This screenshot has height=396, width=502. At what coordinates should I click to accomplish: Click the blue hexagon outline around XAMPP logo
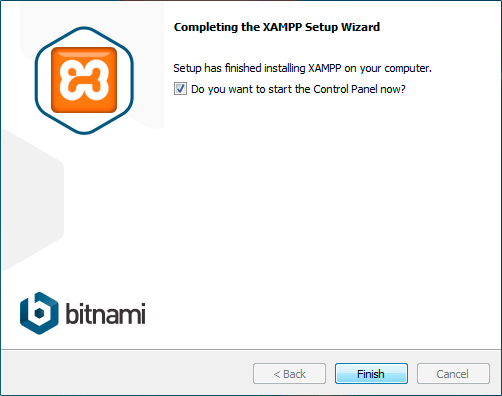coord(84,80)
